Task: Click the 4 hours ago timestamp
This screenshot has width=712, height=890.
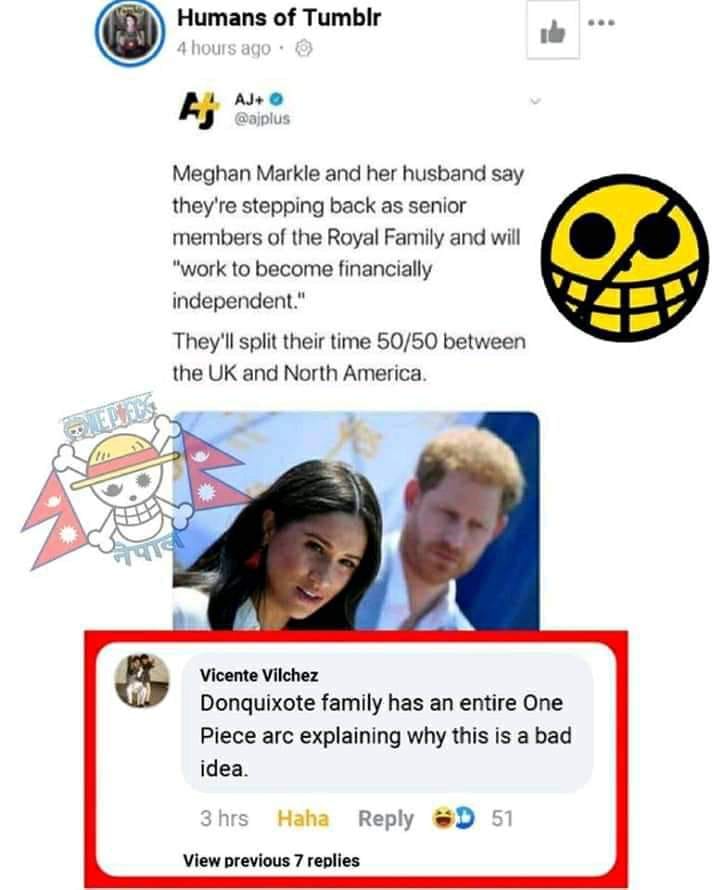Action: coord(224,49)
